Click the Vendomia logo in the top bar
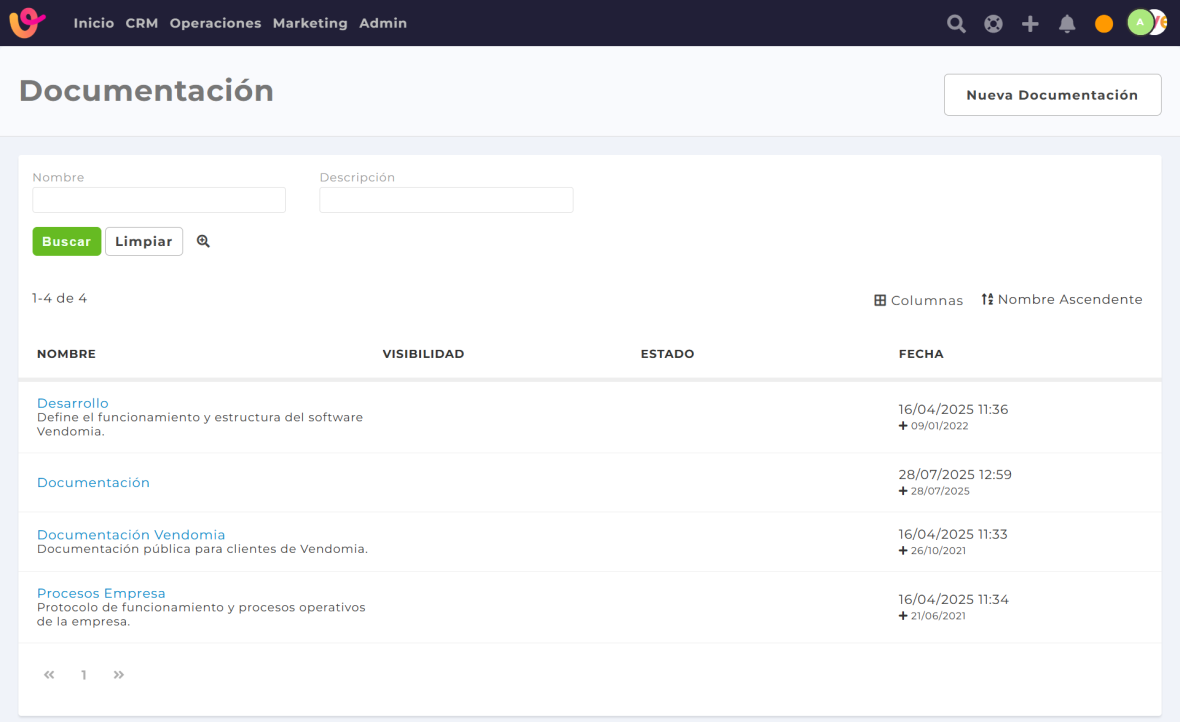Image resolution: width=1180 pixels, height=722 pixels. coord(27,23)
